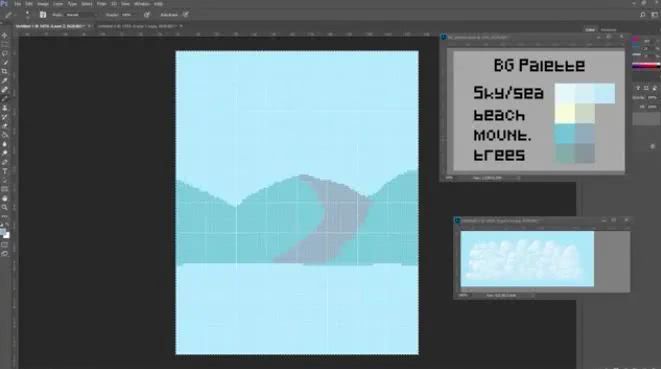The height and width of the screenshot is (369, 661).
Task: Open the brush preset picker in options bar
Action: pos(27,15)
